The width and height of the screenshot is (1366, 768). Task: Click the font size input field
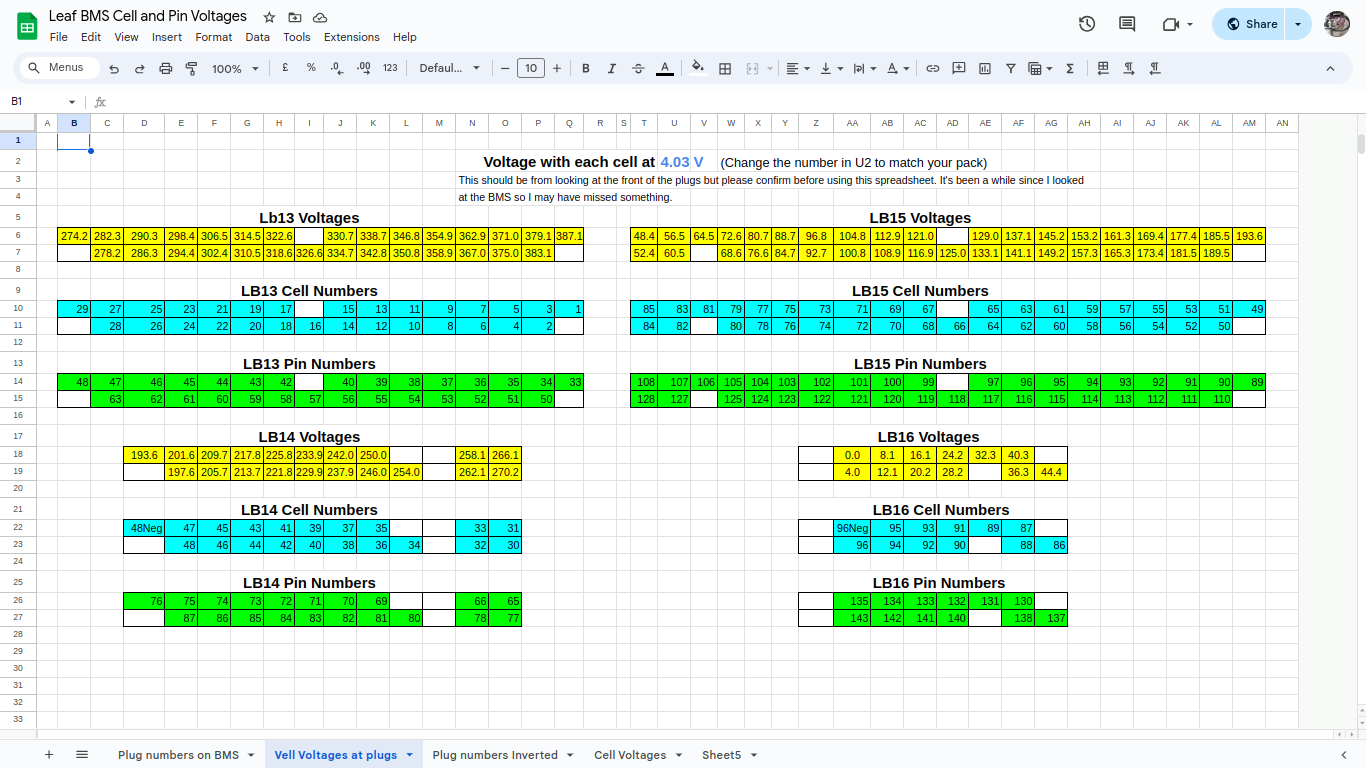pos(530,68)
